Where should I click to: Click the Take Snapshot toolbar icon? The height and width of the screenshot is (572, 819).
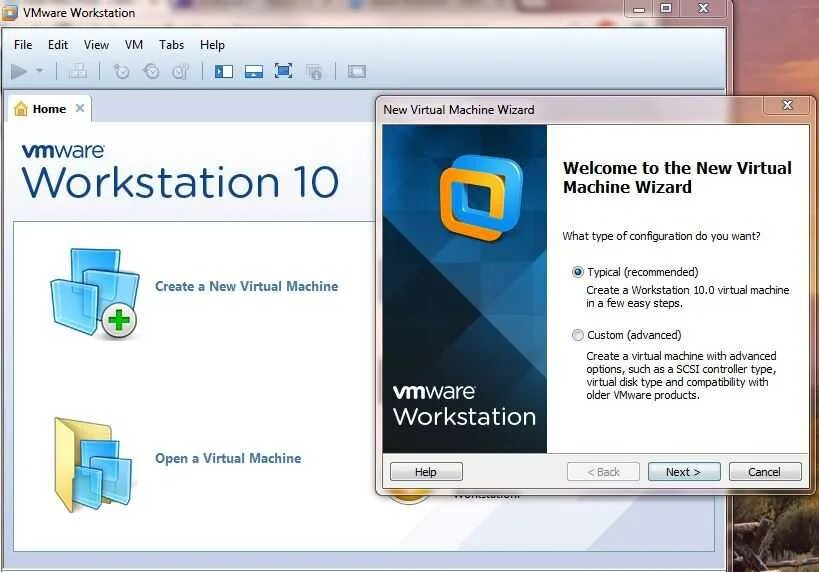pos(121,71)
